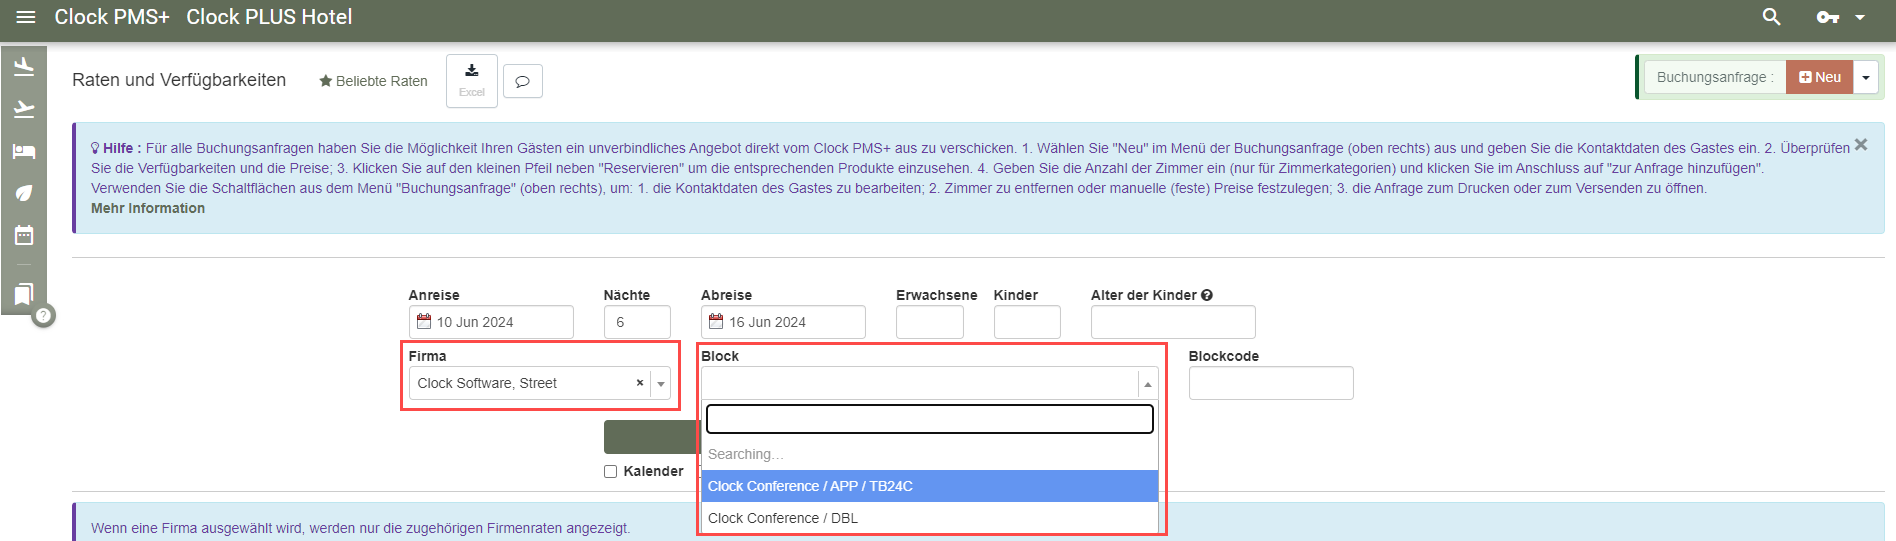Click the Blockcode input field

point(1271,383)
